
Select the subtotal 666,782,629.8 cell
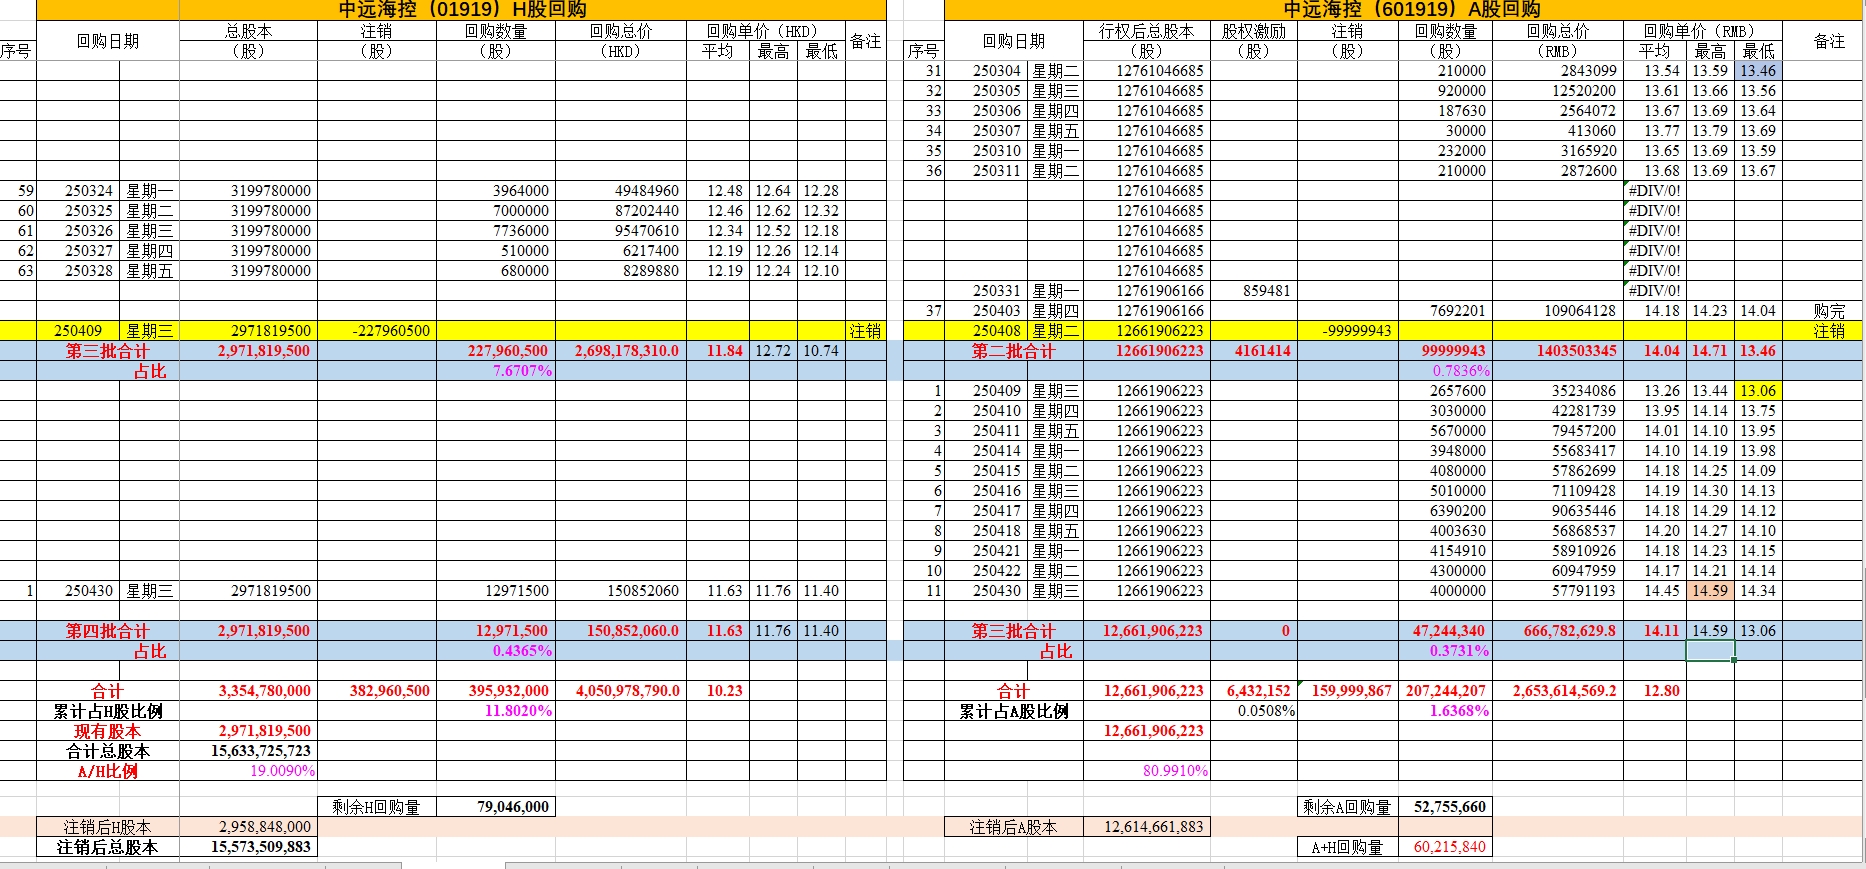coord(1558,631)
